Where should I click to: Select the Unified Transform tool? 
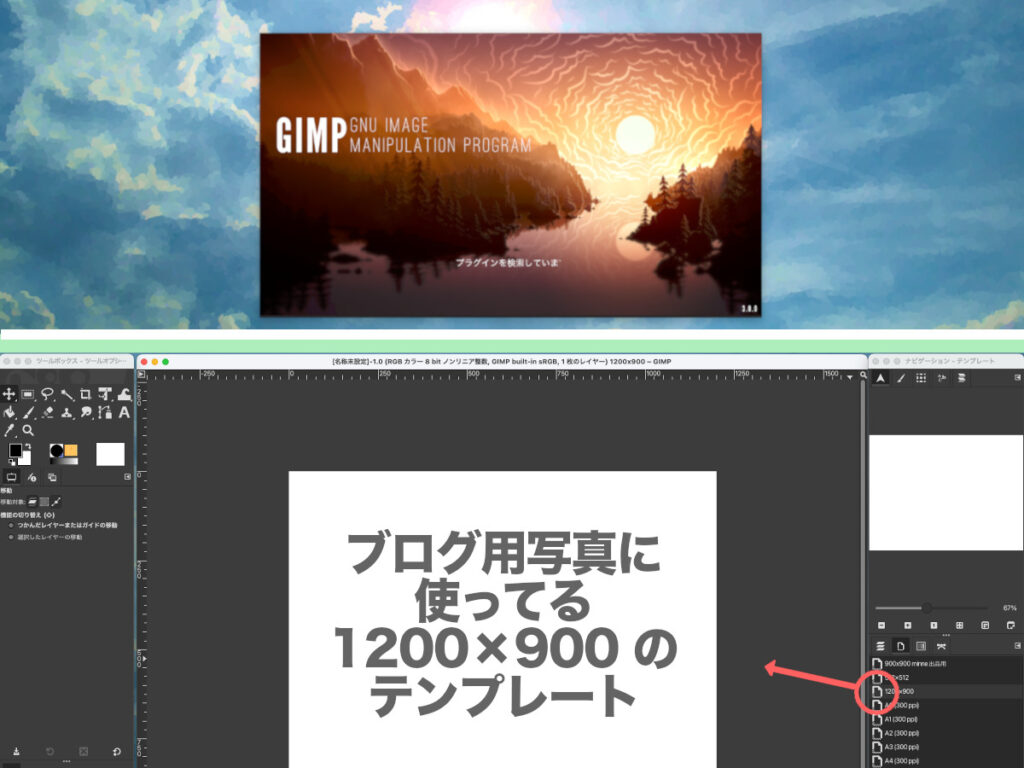105,394
